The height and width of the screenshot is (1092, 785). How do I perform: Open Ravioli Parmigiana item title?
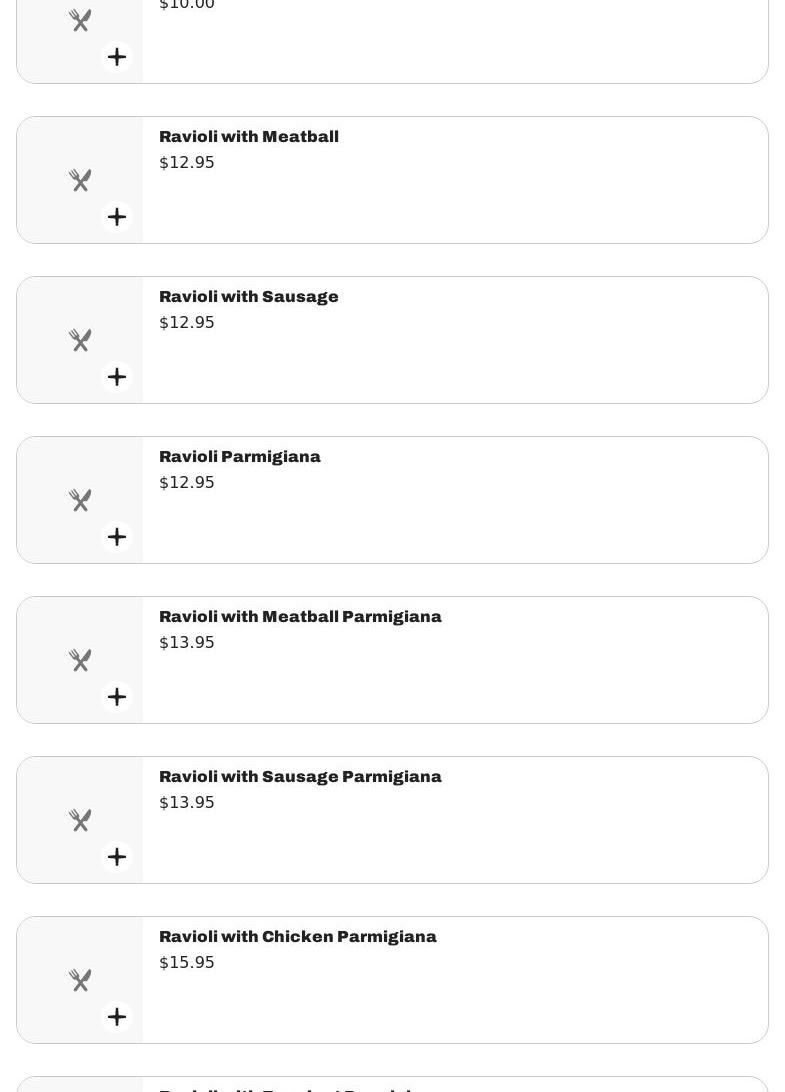tap(240, 457)
